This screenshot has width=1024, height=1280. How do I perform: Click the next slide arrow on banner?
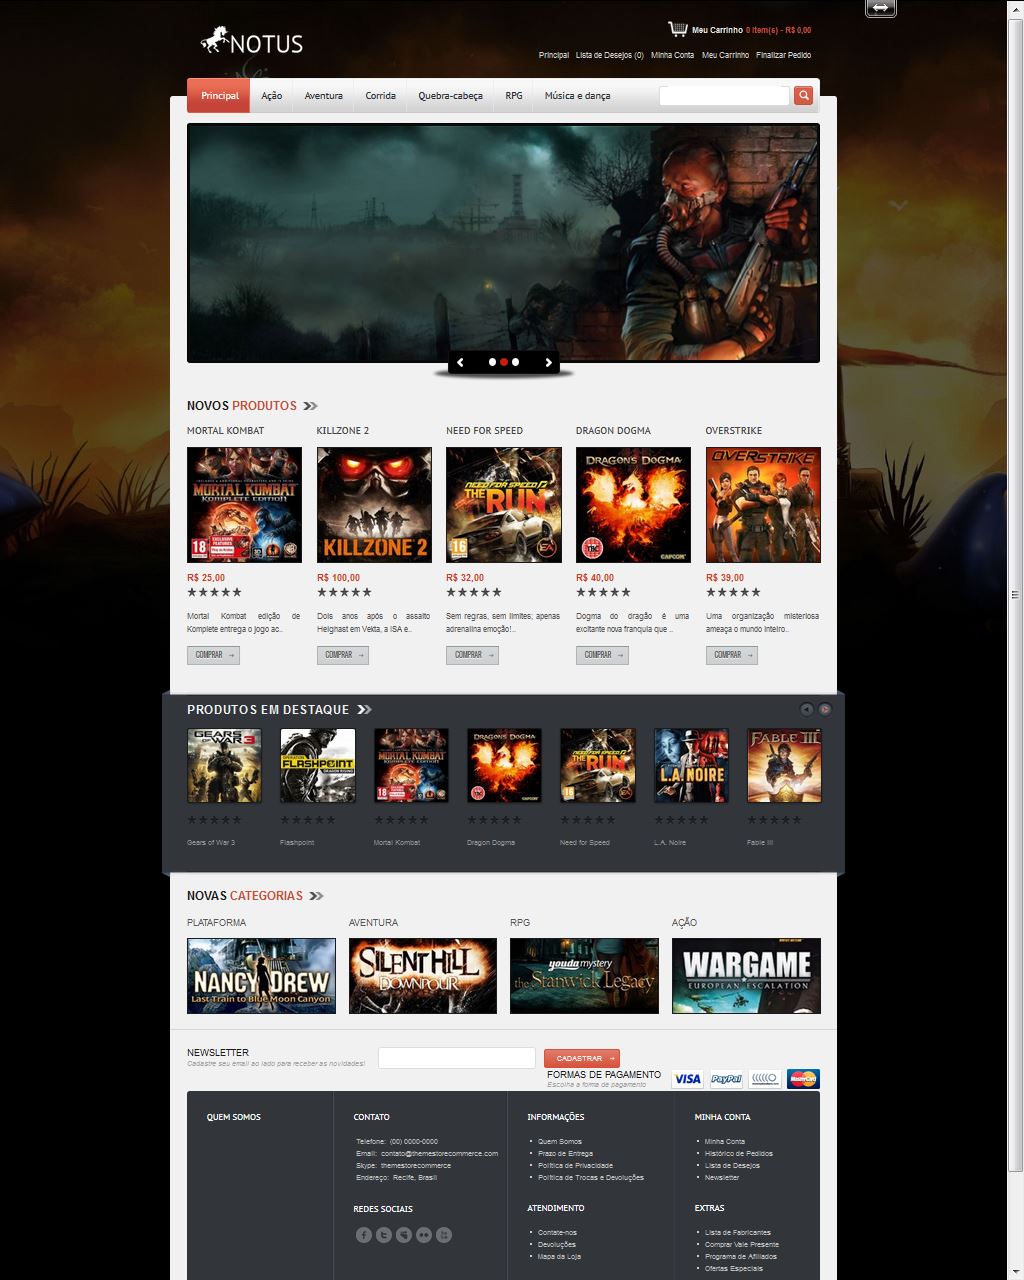click(x=546, y=362)
